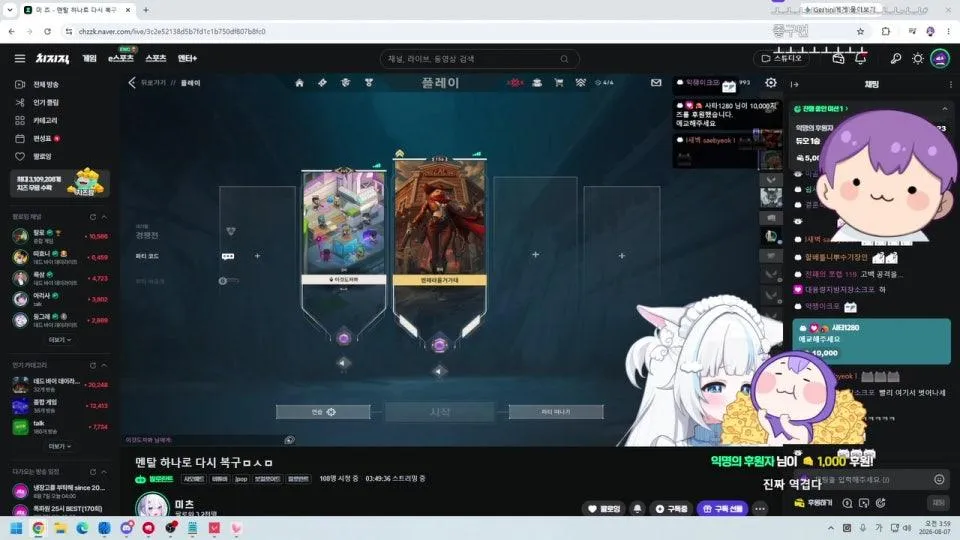960x540 pixels.
Task: Click the home icon in game top bar
Action: [x=299, y=83]
